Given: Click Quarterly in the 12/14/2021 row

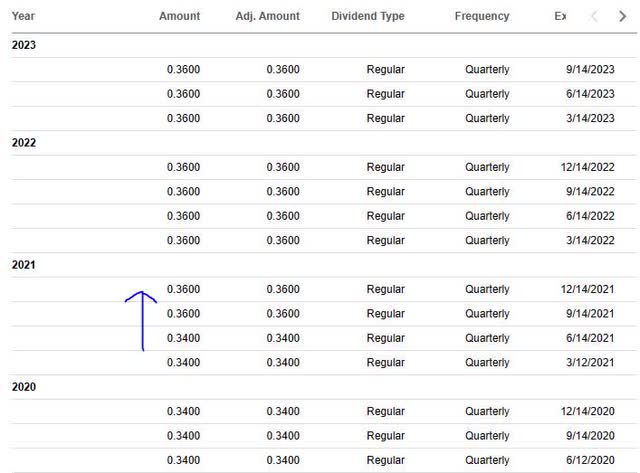Looking at the screenshot, I should tap(487, 289).
